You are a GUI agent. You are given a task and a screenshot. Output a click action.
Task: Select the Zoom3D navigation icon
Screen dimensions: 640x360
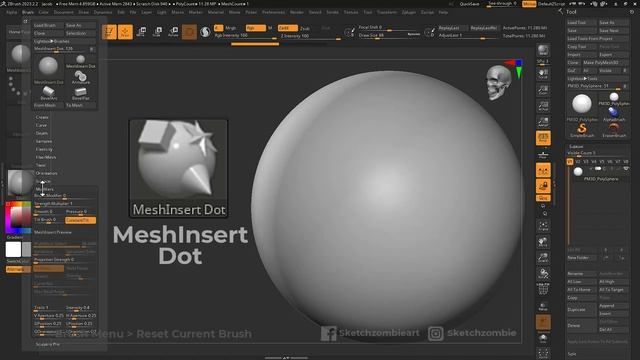coord(543,258)
